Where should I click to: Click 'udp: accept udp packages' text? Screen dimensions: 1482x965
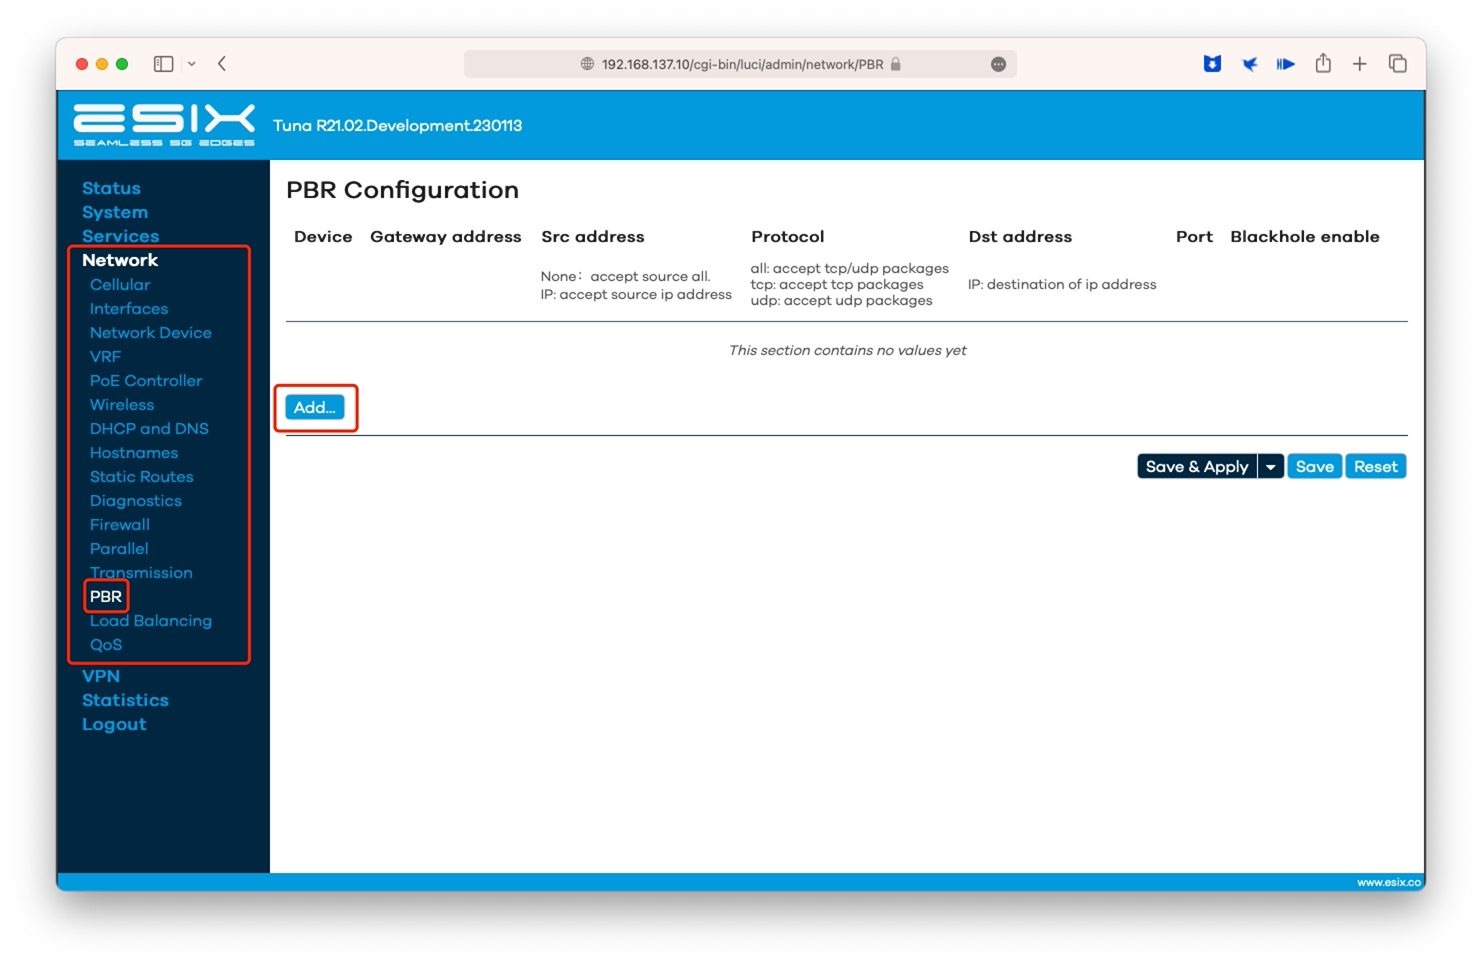click(x=841, y=301)
